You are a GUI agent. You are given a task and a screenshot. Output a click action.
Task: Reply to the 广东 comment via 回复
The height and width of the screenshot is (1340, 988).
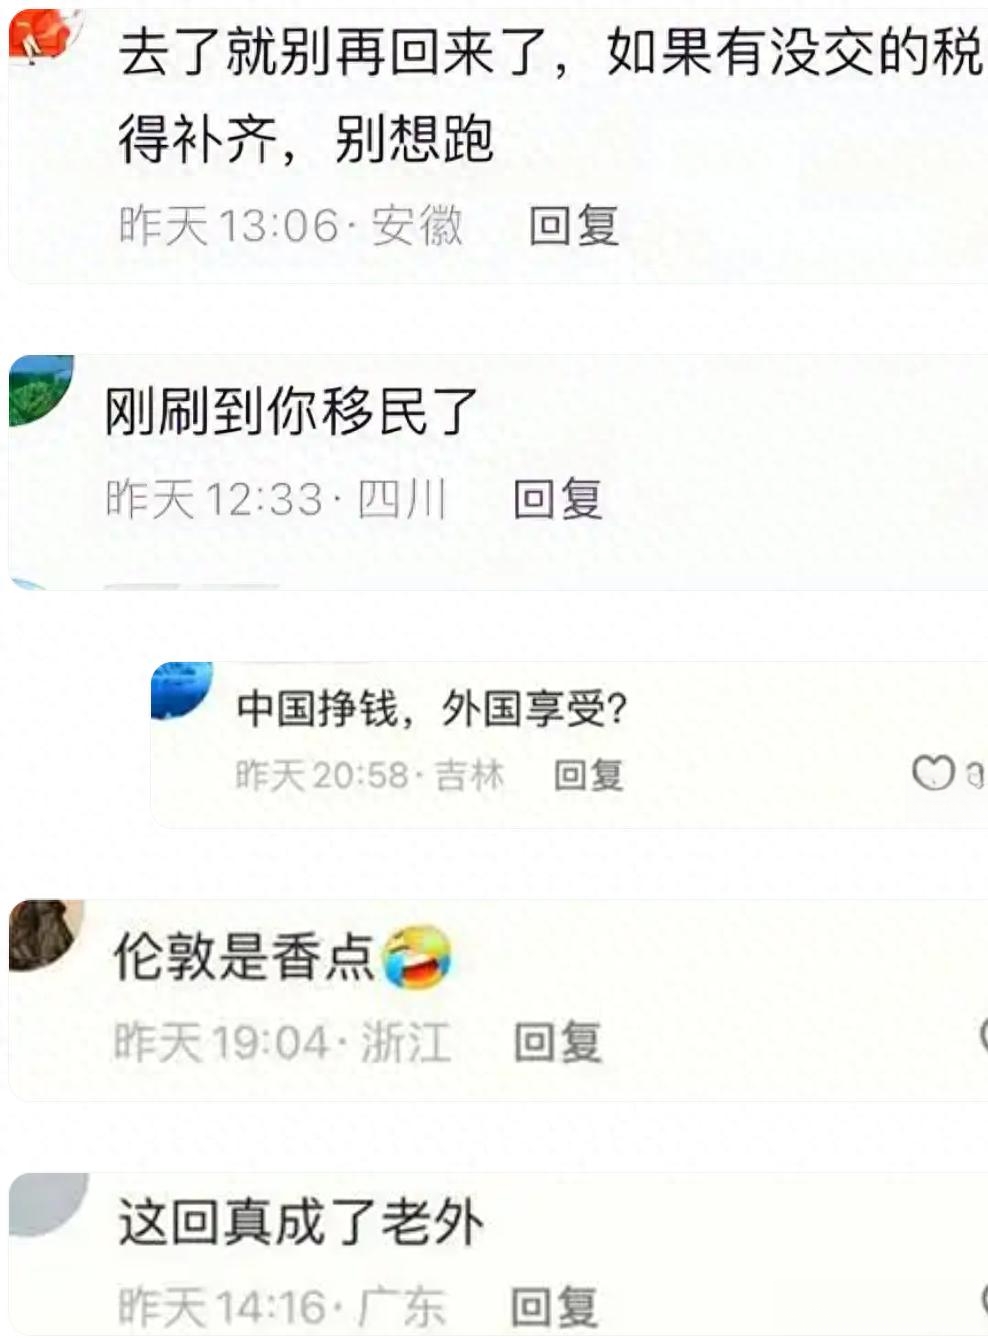pos(555,1307)
